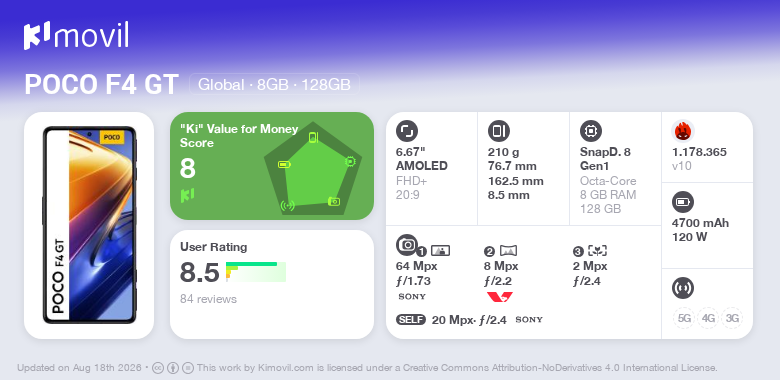
Task: Click the screen size icon
Action: (407, 131)
